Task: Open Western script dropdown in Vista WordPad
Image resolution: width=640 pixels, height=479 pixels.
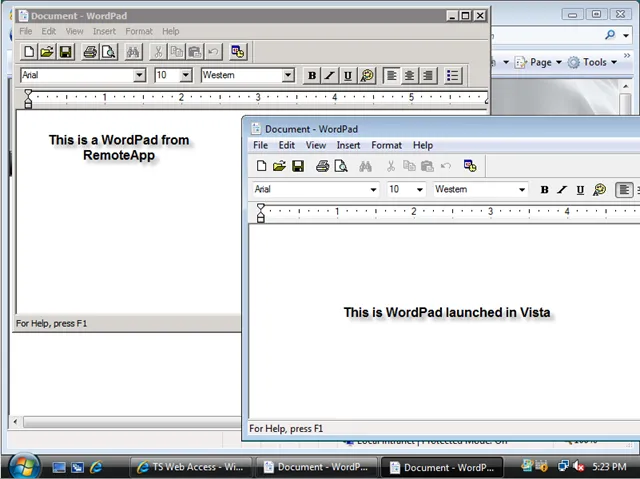Action: point(522,190)
